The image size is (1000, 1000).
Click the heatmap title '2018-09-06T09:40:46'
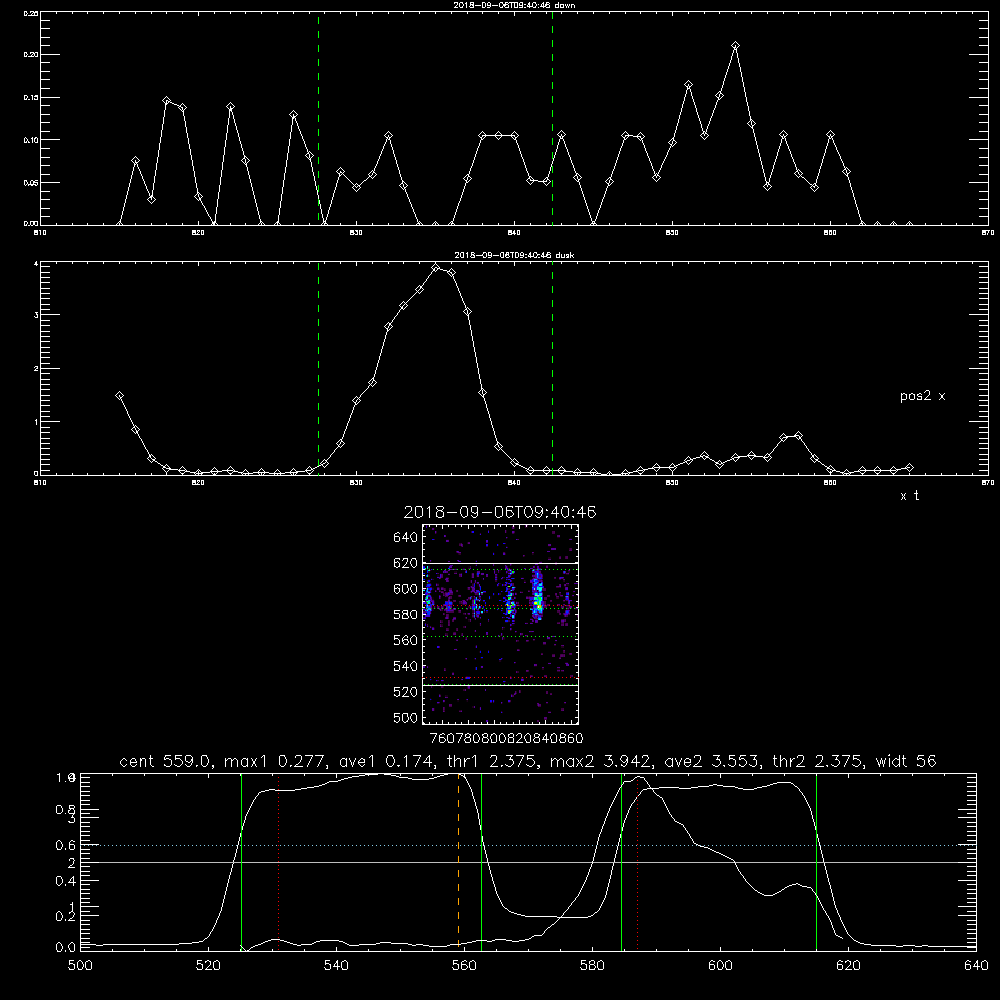tap(499, 512)
